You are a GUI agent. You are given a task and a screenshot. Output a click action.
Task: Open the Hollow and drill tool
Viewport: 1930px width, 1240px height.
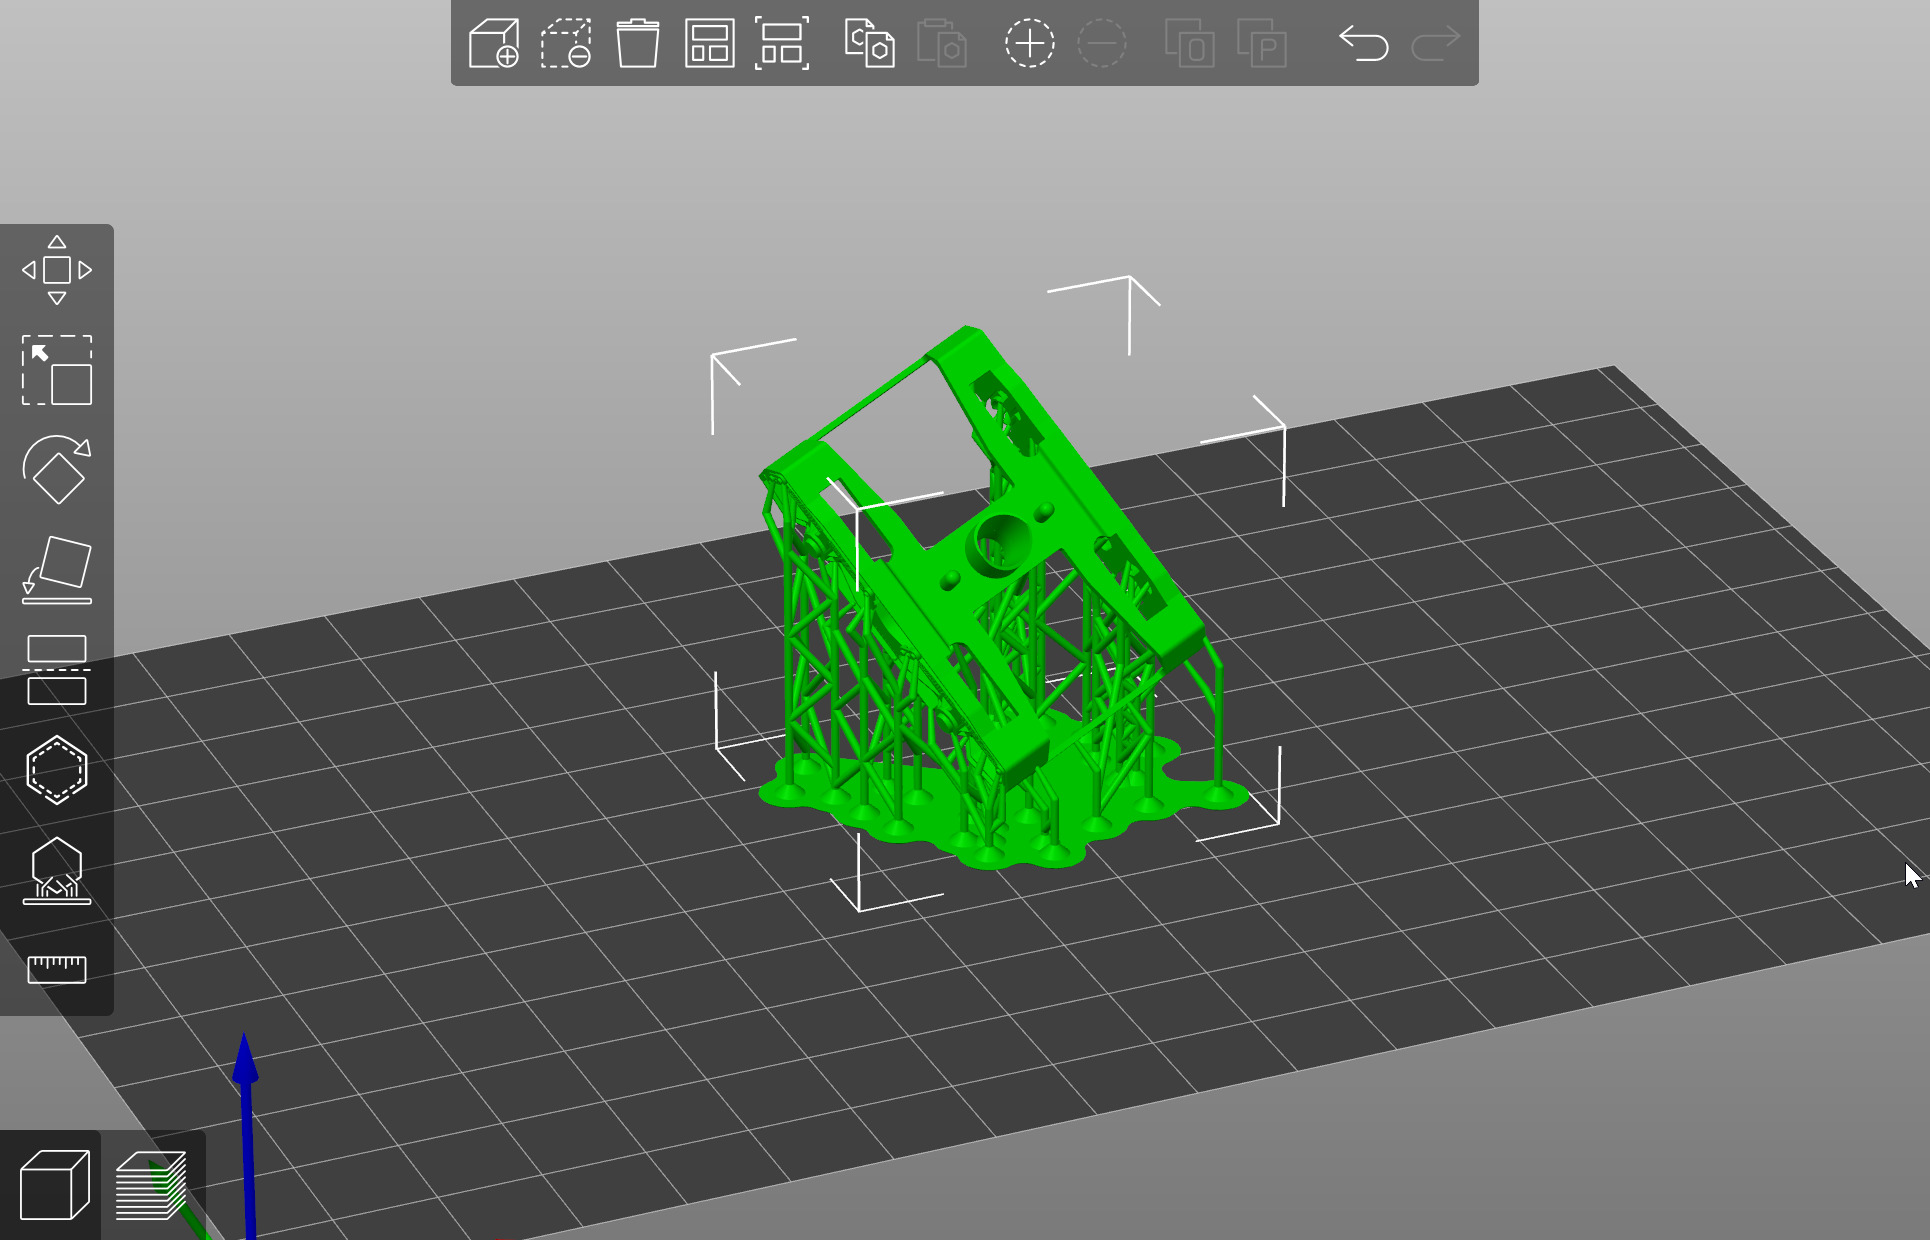click(57, 770)
